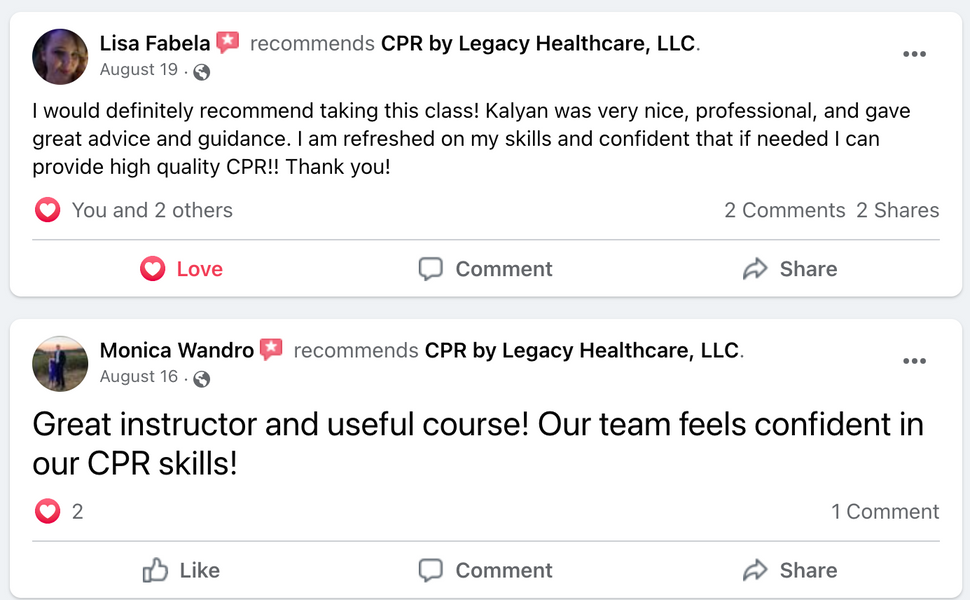Click the heart reaction icon on Lisa's post
The height and width of the screenshot is (600, 970).
47,210
